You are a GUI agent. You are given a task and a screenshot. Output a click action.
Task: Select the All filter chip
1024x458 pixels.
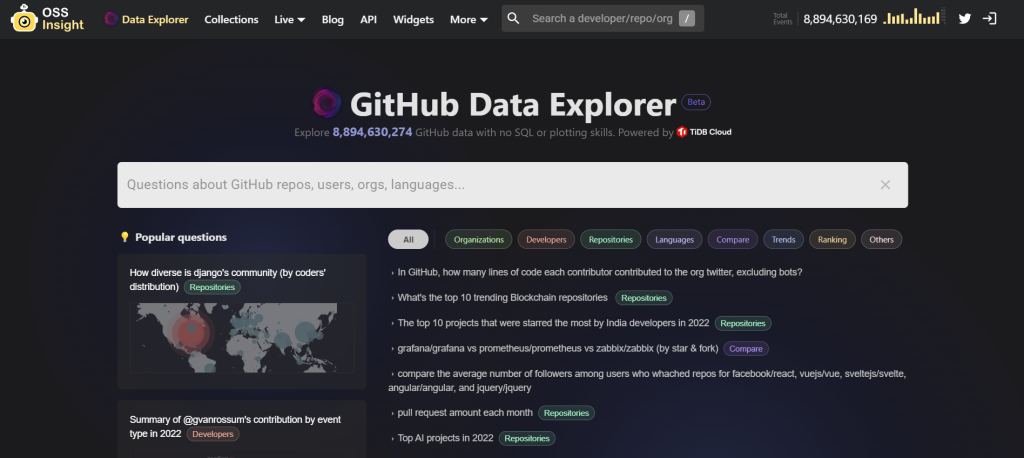tap(408, 240)
